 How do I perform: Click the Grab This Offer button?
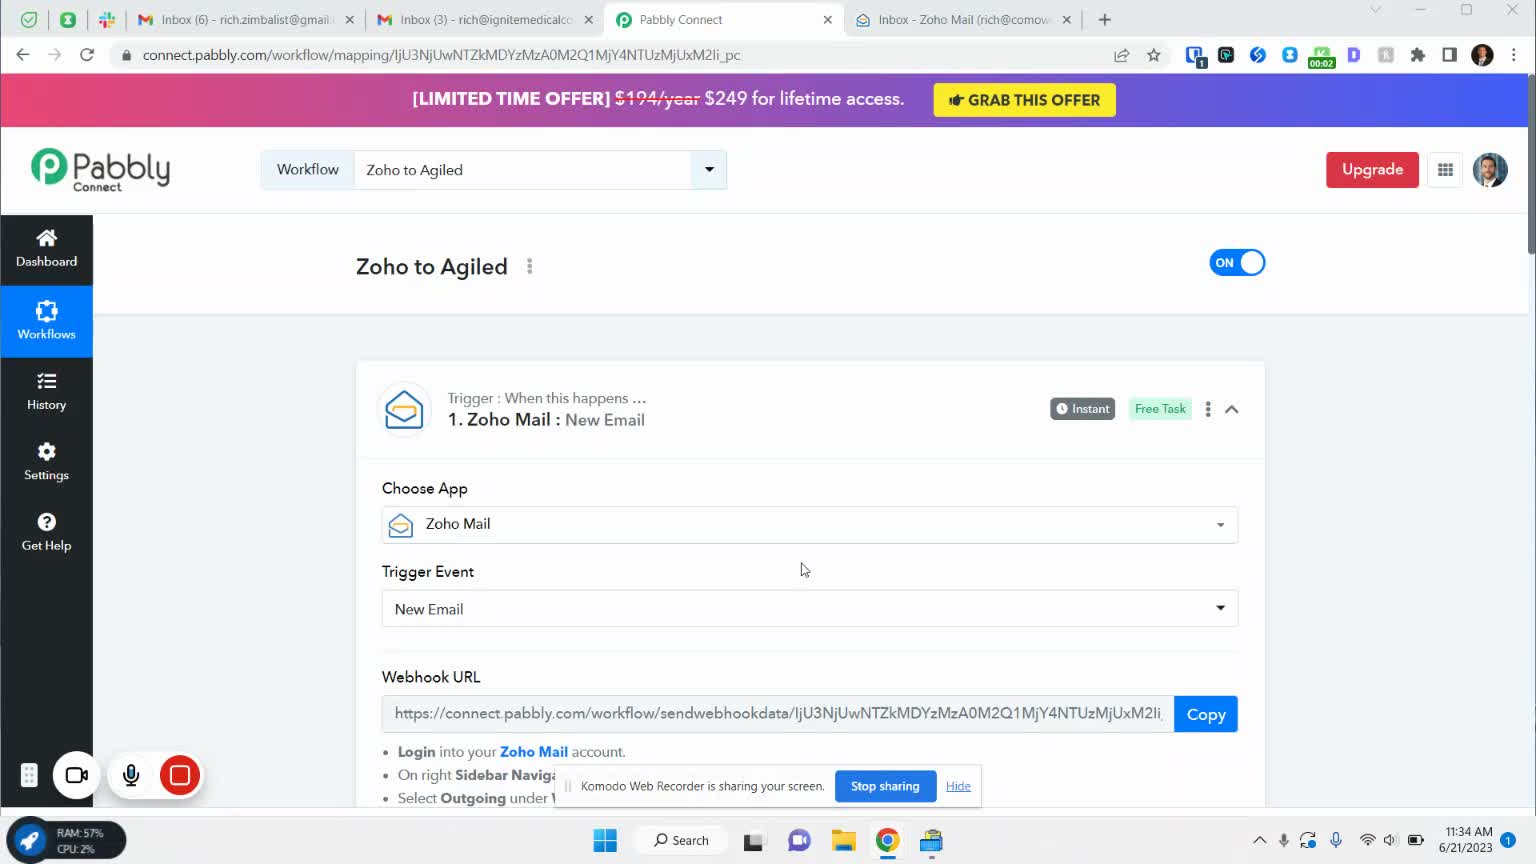1024,100
